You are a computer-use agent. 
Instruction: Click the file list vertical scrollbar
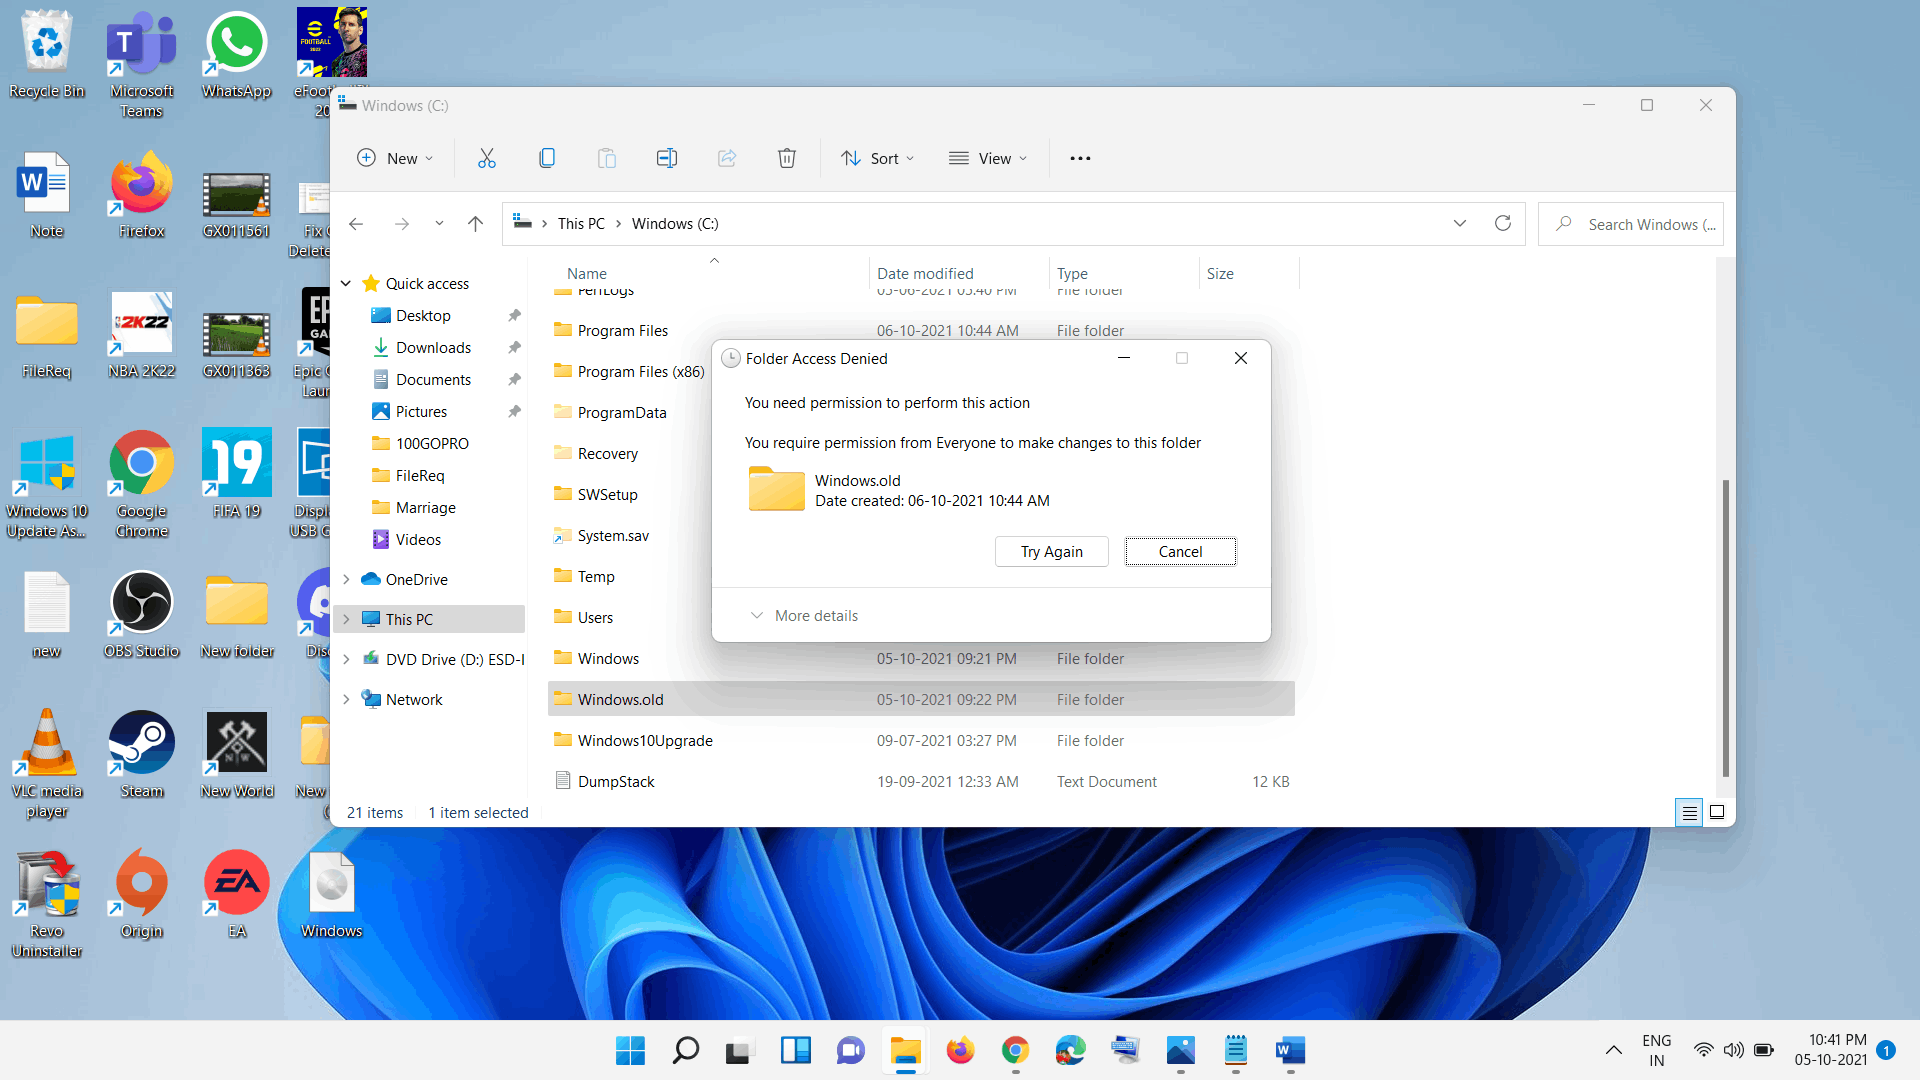(x=1725, y=628)
